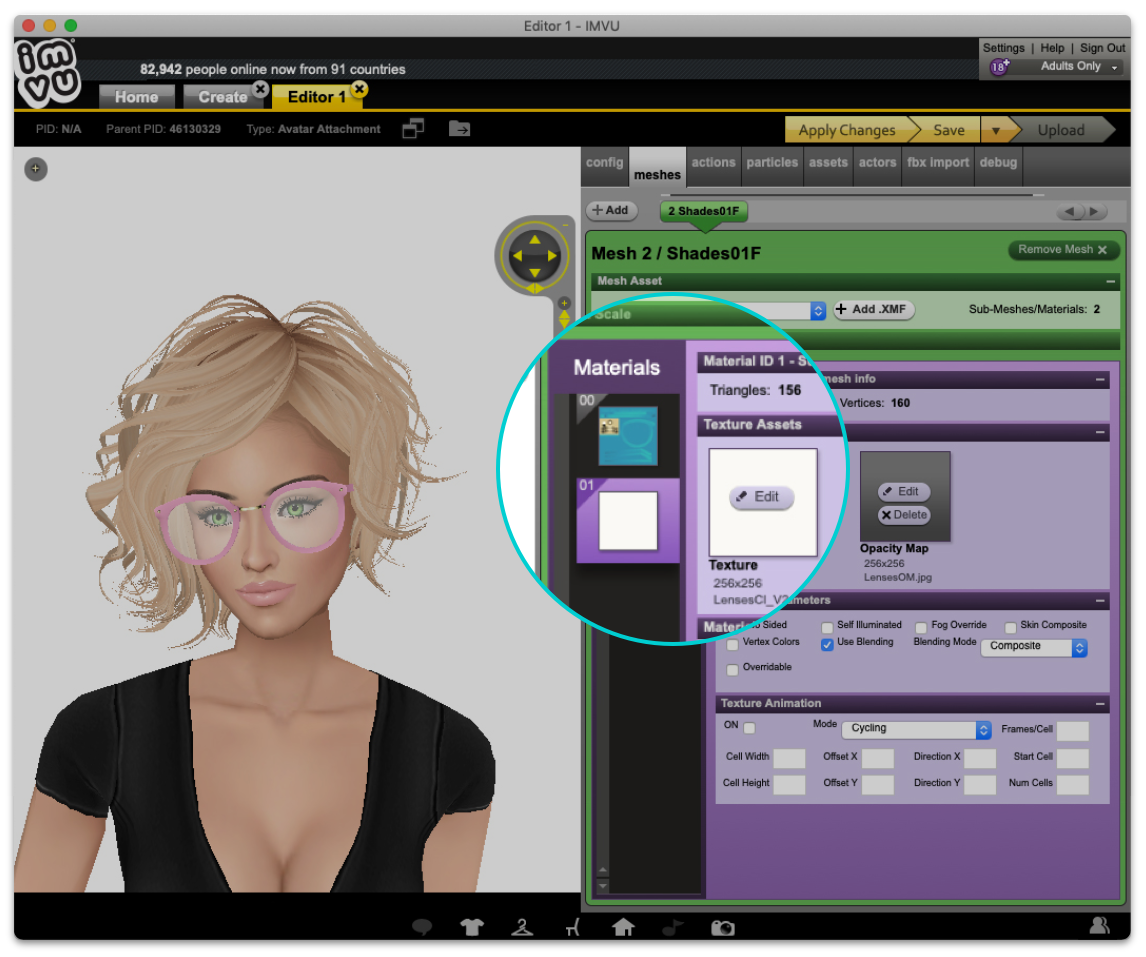Screen dimensions: 1146x957
Task: Switch to the config tab
Action: click(x=604, y=162)
